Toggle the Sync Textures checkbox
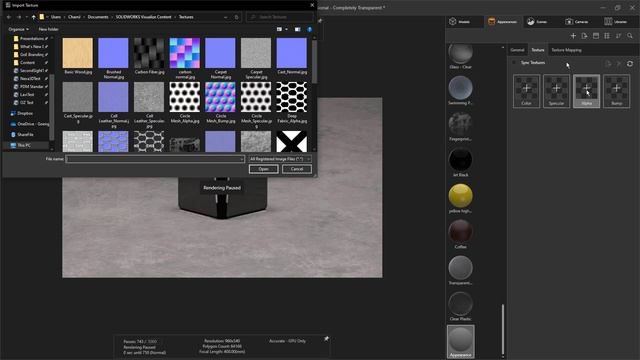 point(514,63)
